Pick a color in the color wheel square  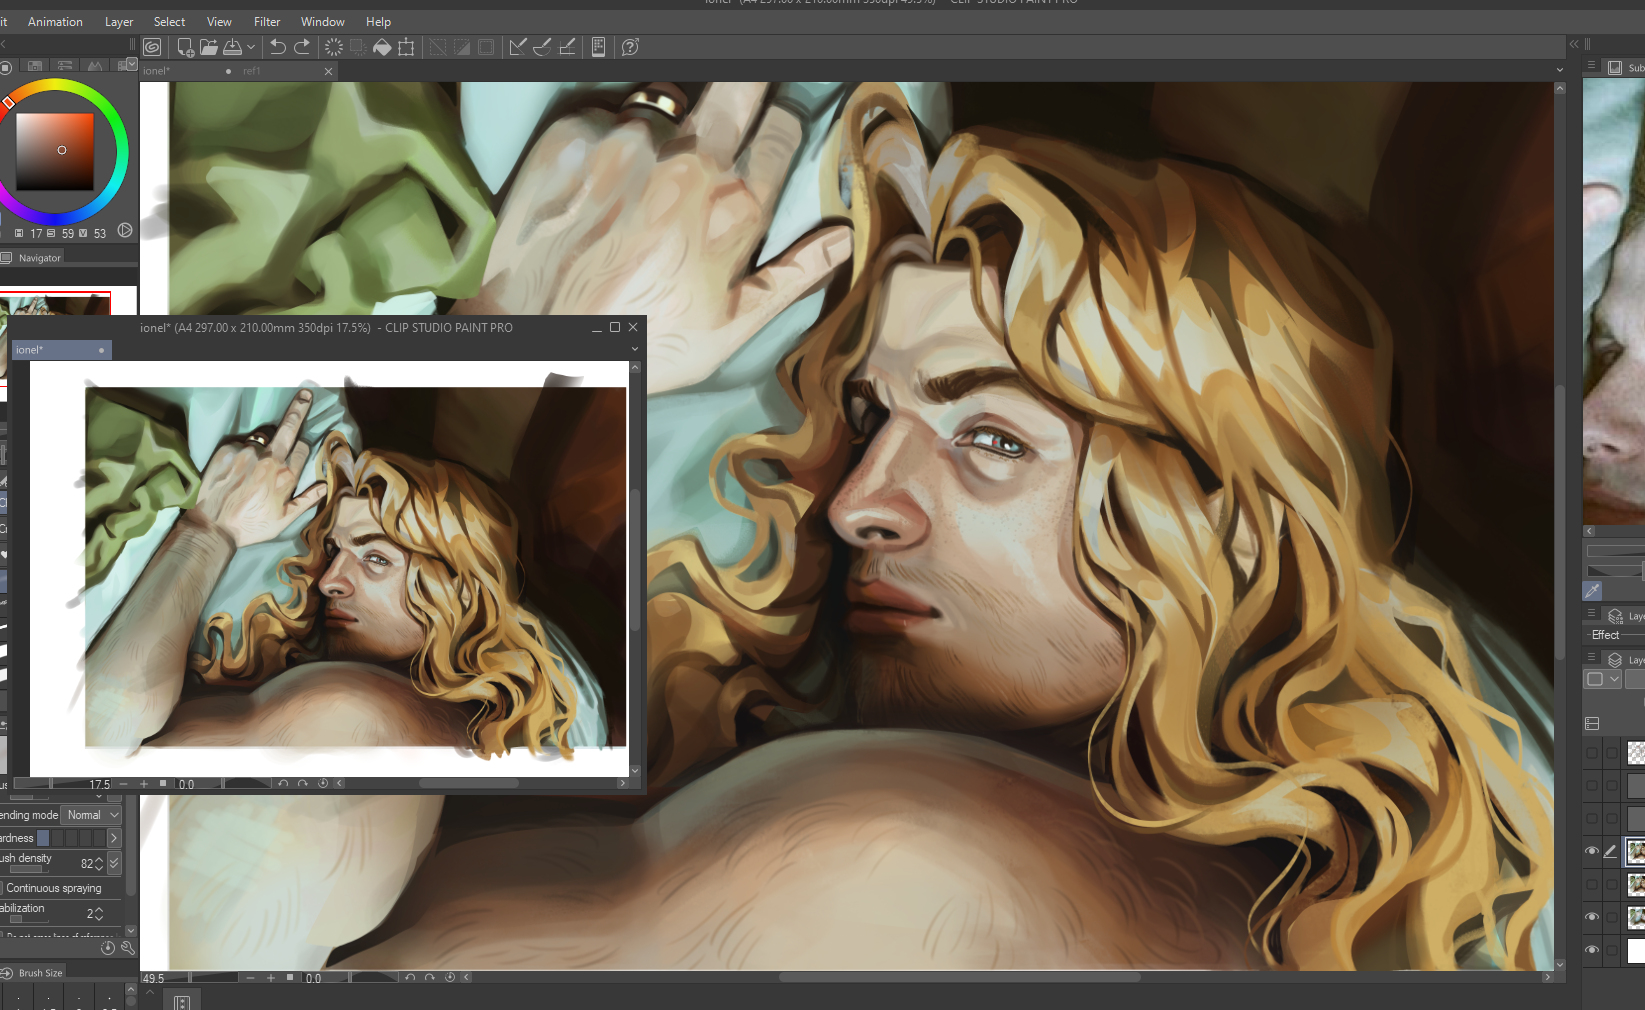55,151
